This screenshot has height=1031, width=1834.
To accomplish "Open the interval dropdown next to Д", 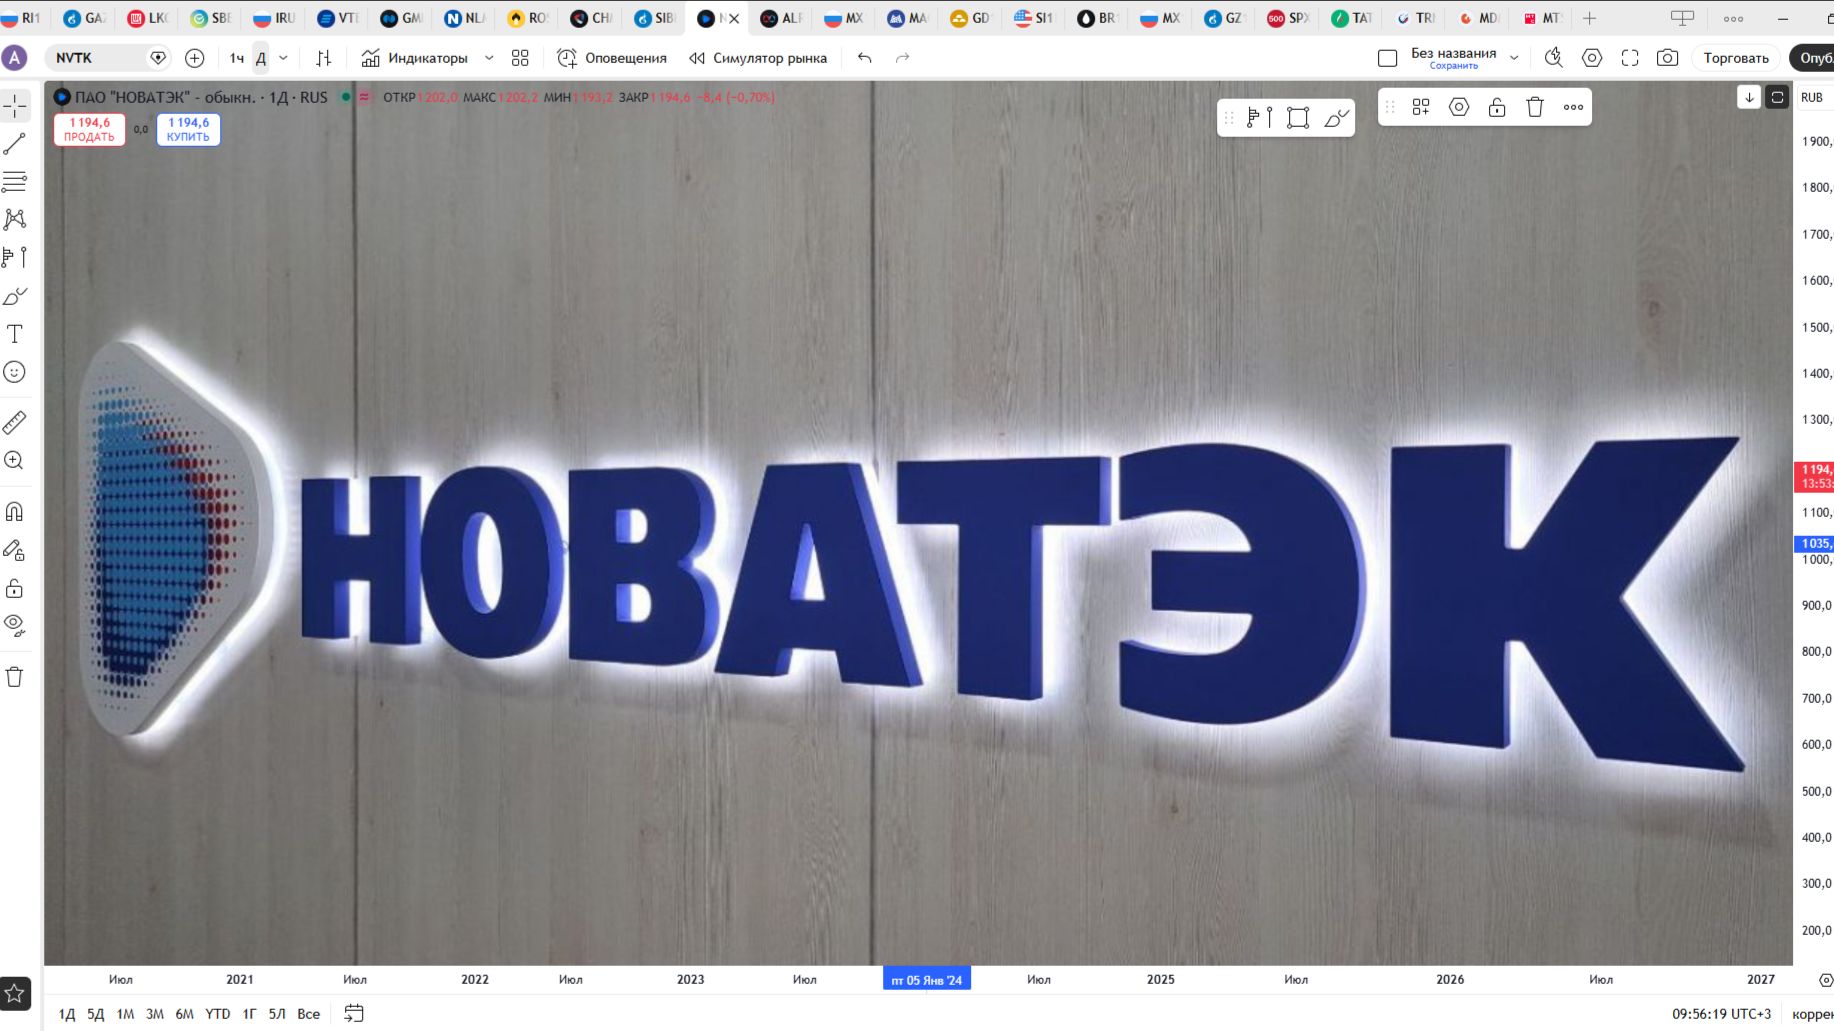I will point(283,58).
